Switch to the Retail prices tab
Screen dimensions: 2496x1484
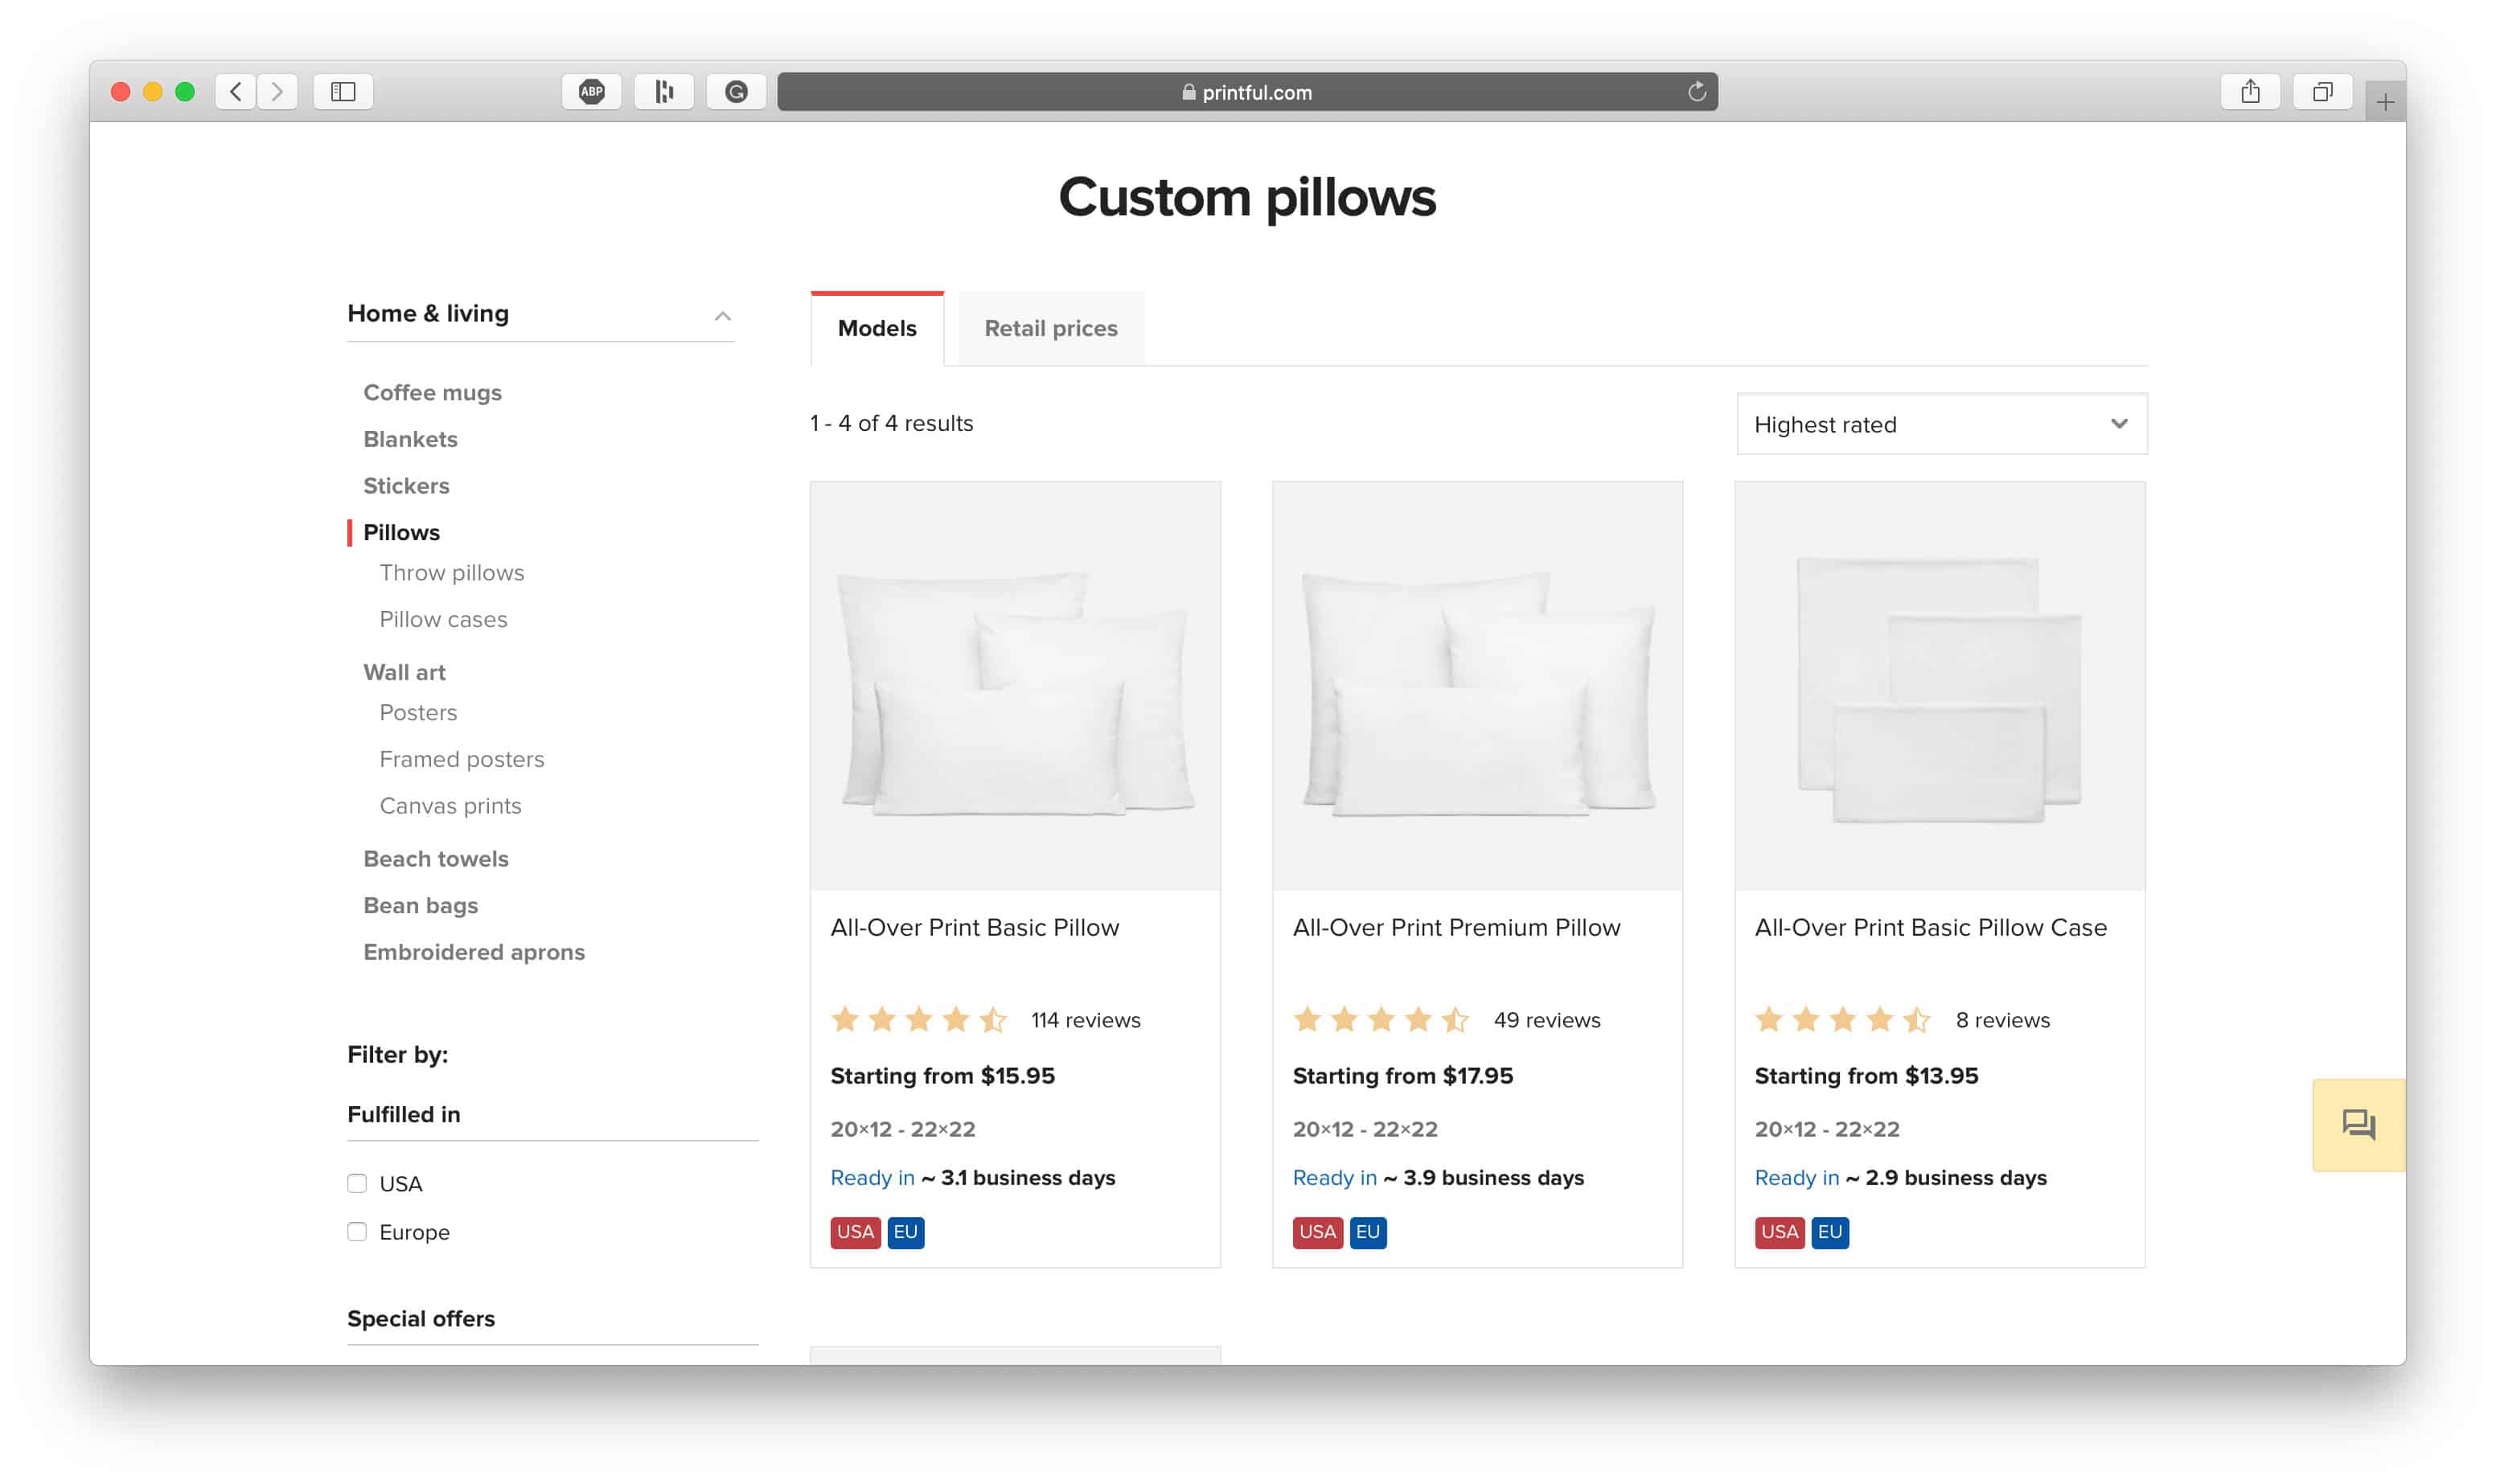pyautogui.click(x=1050, y=328)
